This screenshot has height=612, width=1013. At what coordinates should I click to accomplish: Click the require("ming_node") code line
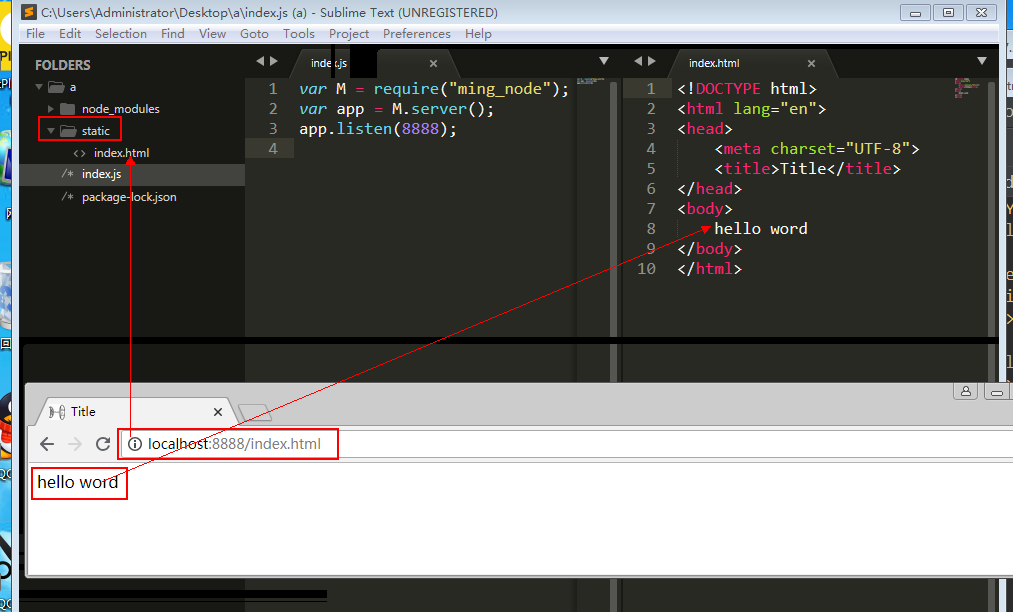433,89
